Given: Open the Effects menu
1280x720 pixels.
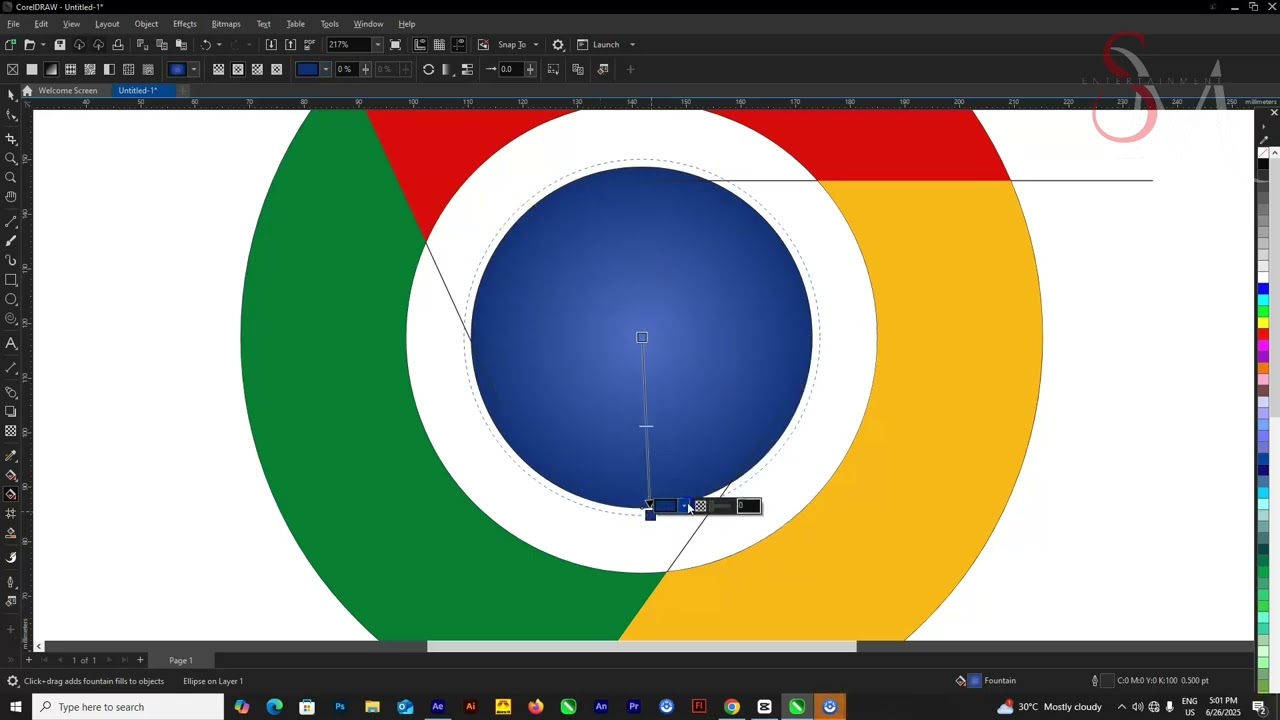Looking at the screenshot, I should tap(185, 24).
